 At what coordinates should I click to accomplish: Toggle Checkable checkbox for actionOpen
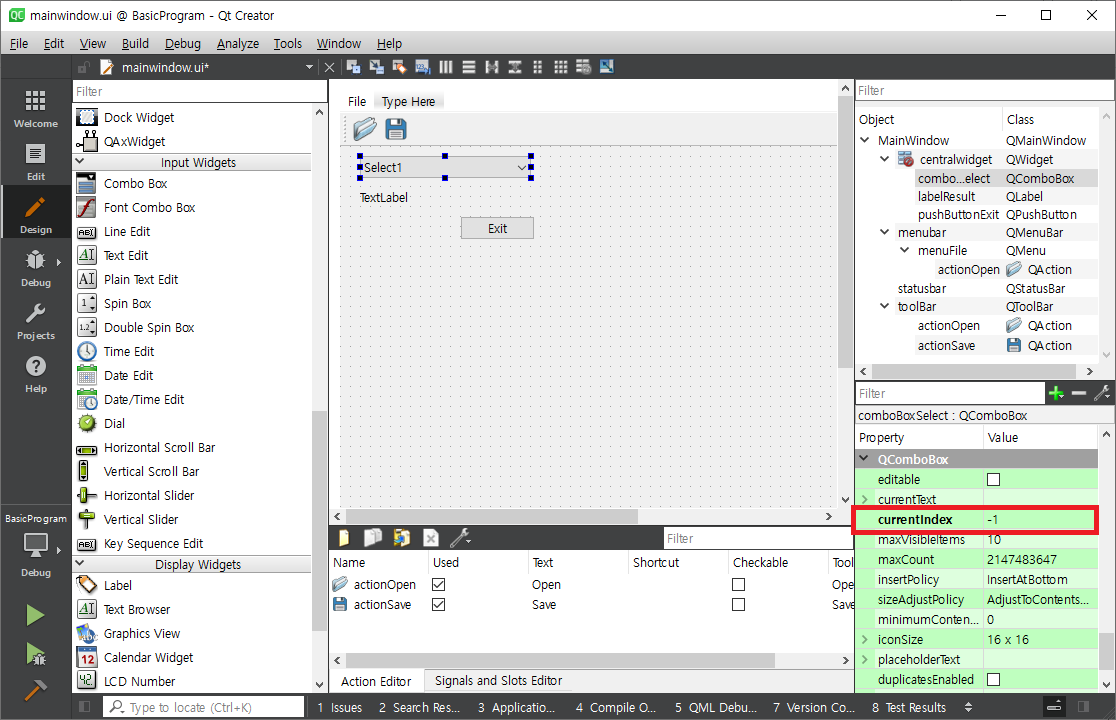pos(739,584)
